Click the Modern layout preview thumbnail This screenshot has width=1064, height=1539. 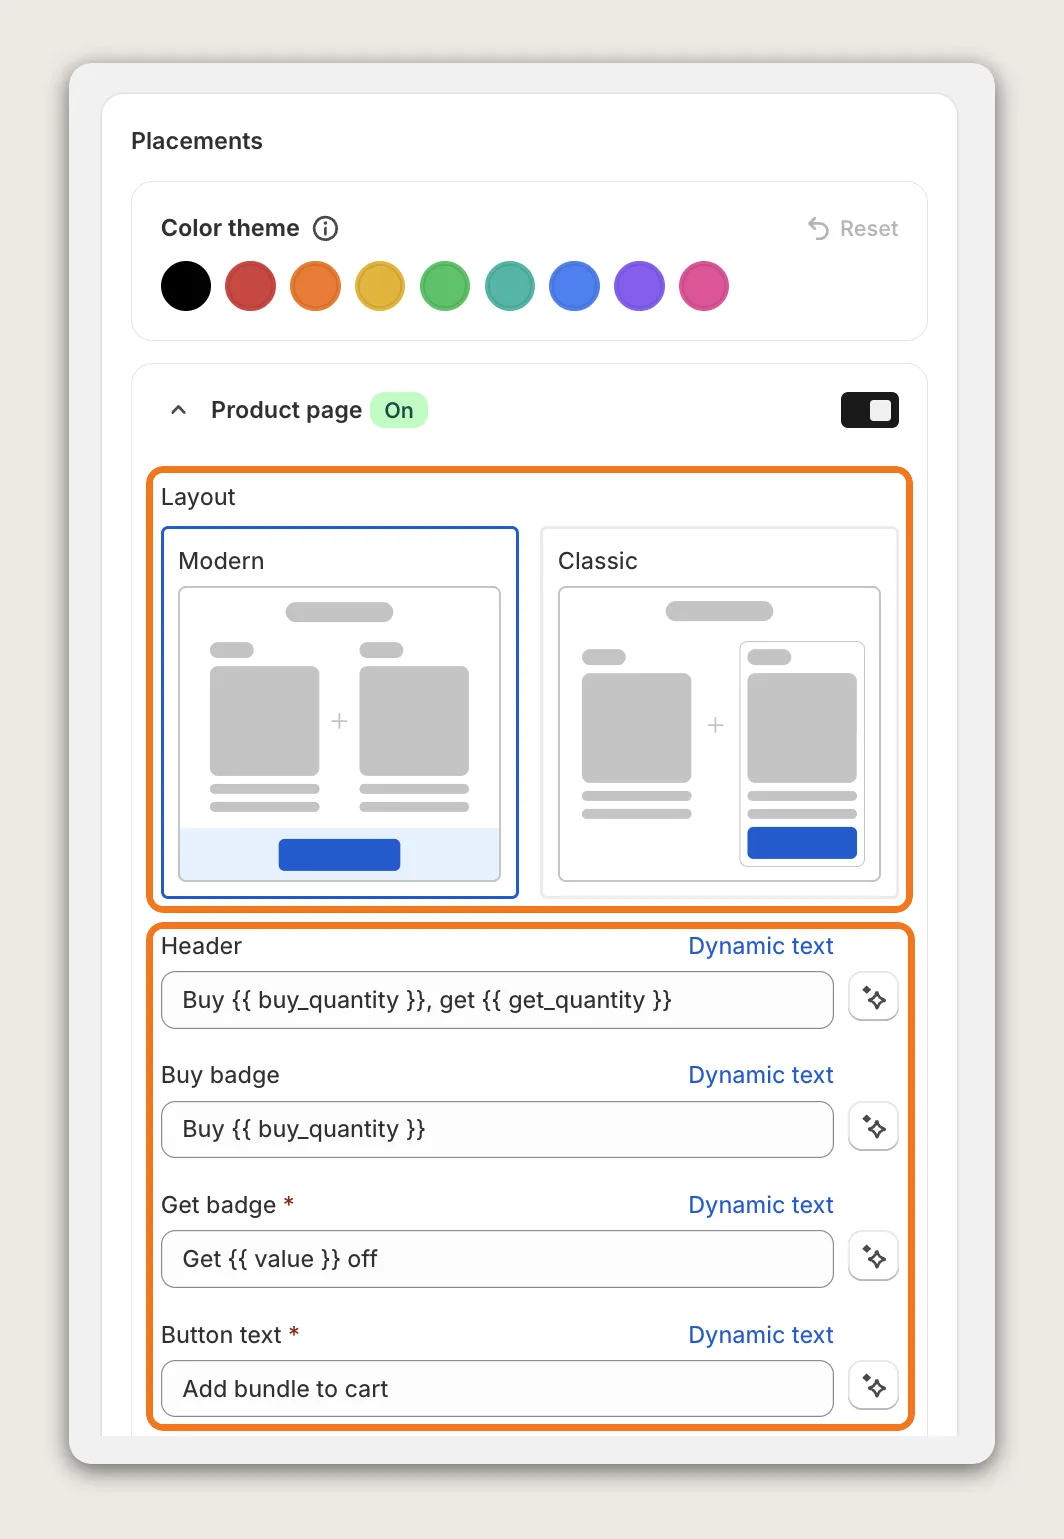pyautogui.click(x=340, y=734)
